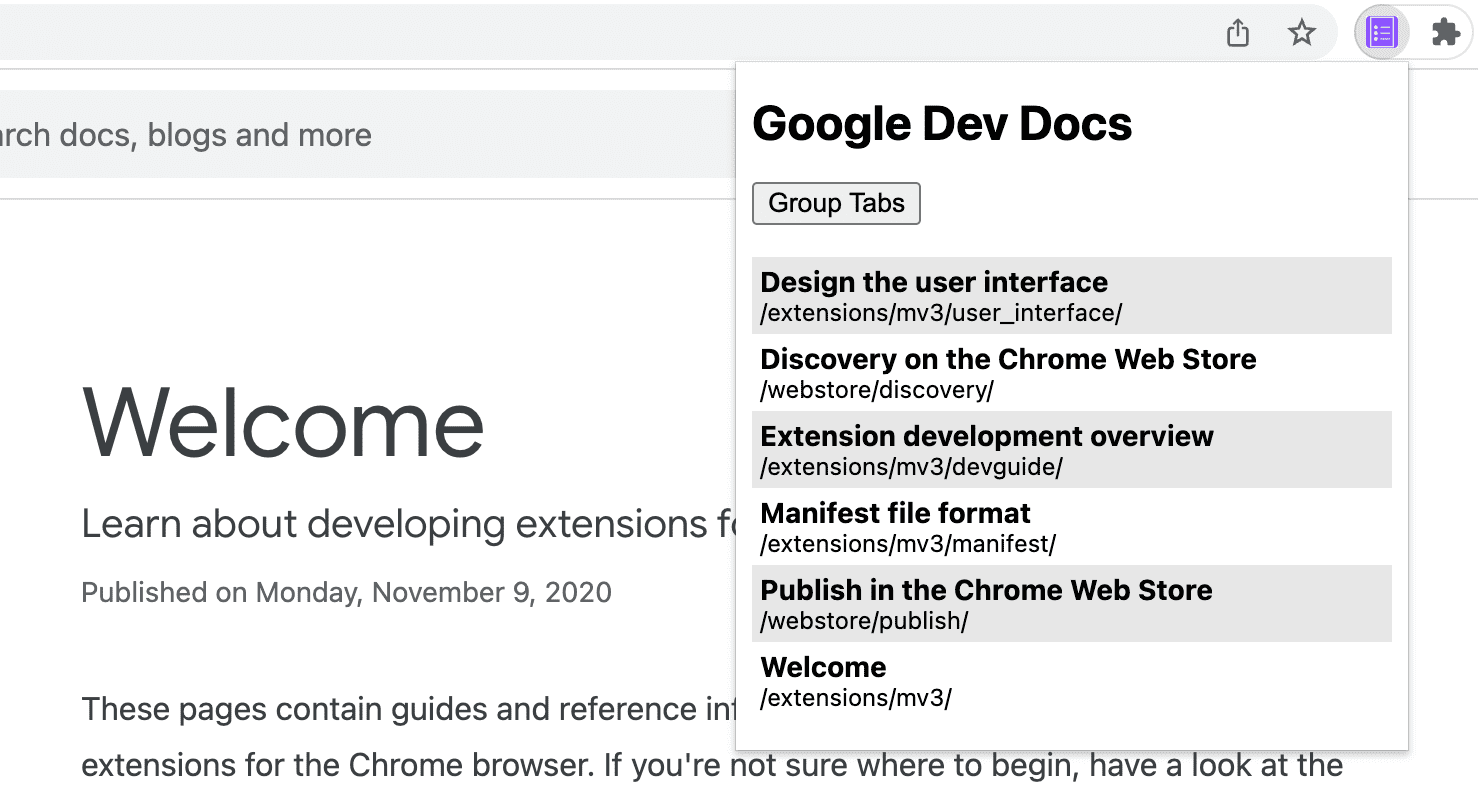Click the /webstore/publish/ URL text
Image resolution: width=1478 pixels, height=794 pixels.
pyautogui.click(x=864, y=621)
